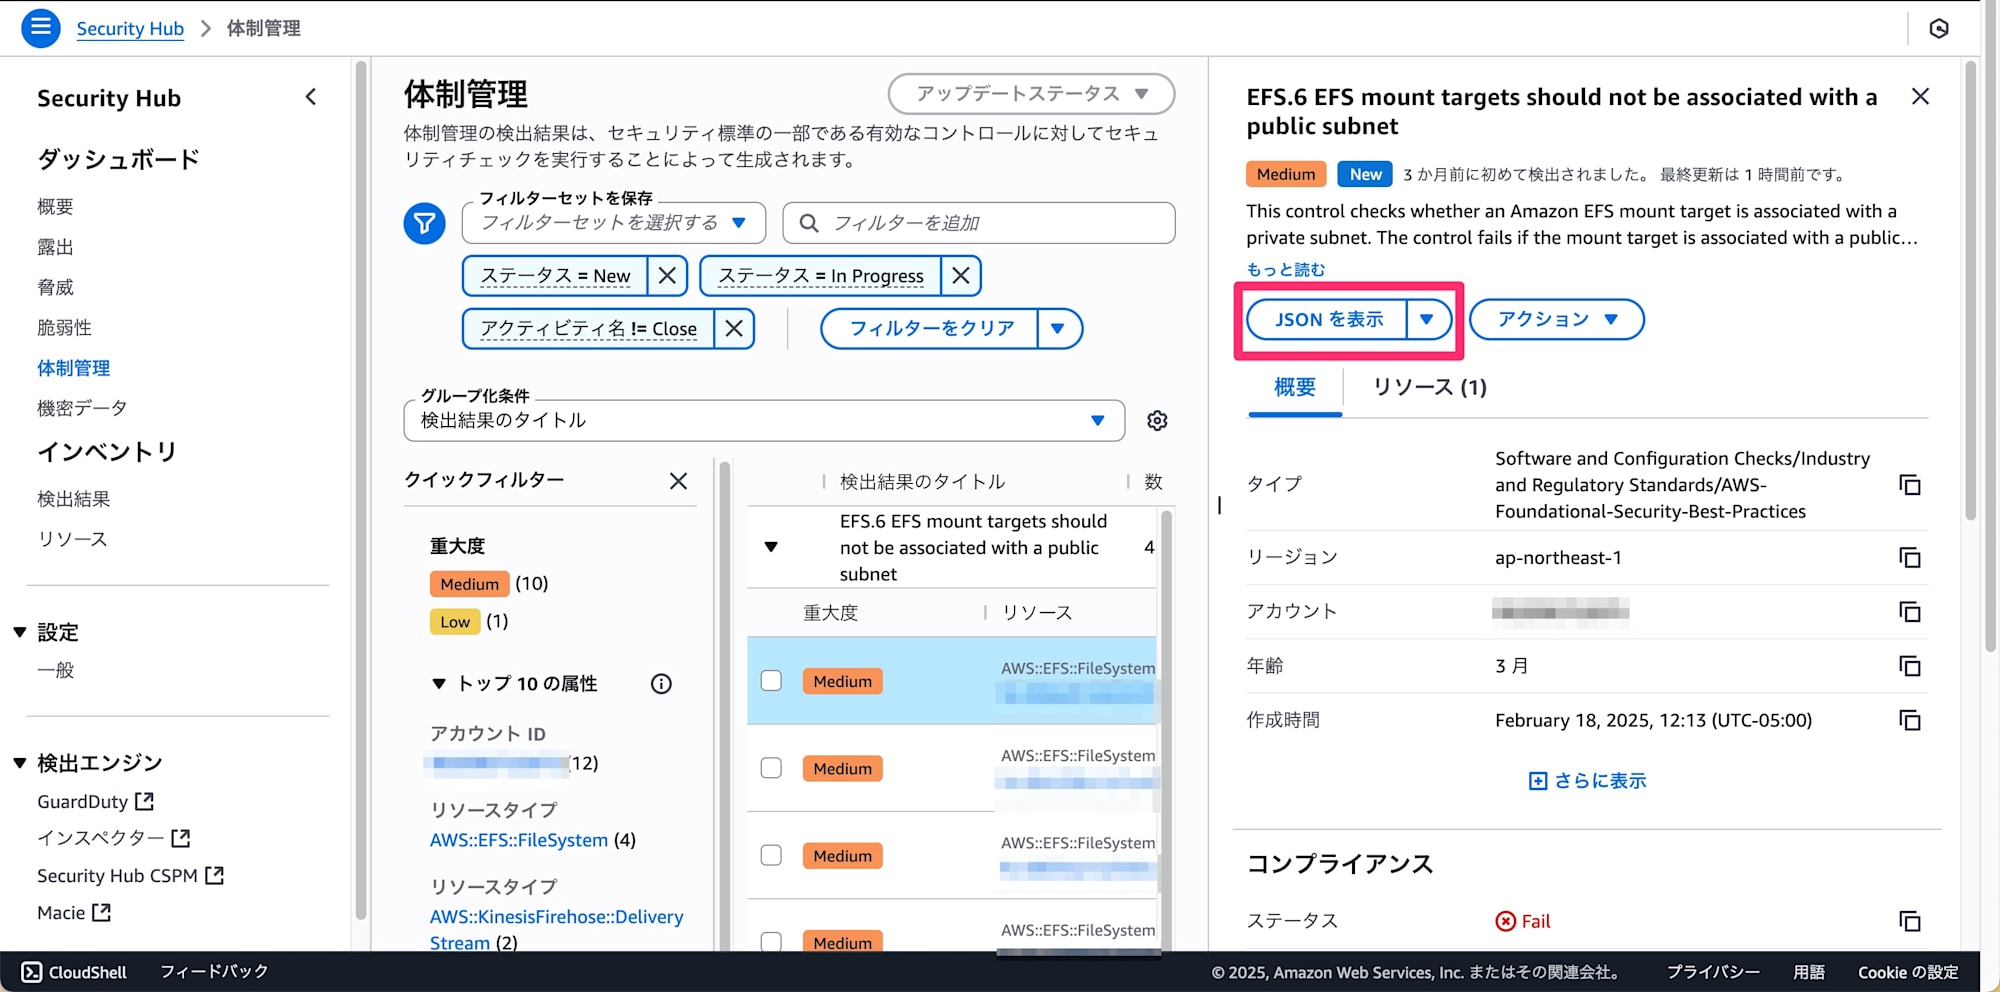Viewport: 2000px width, 992px height.
Task: Filter by Low severity quick filter
Action: point(454,621)
